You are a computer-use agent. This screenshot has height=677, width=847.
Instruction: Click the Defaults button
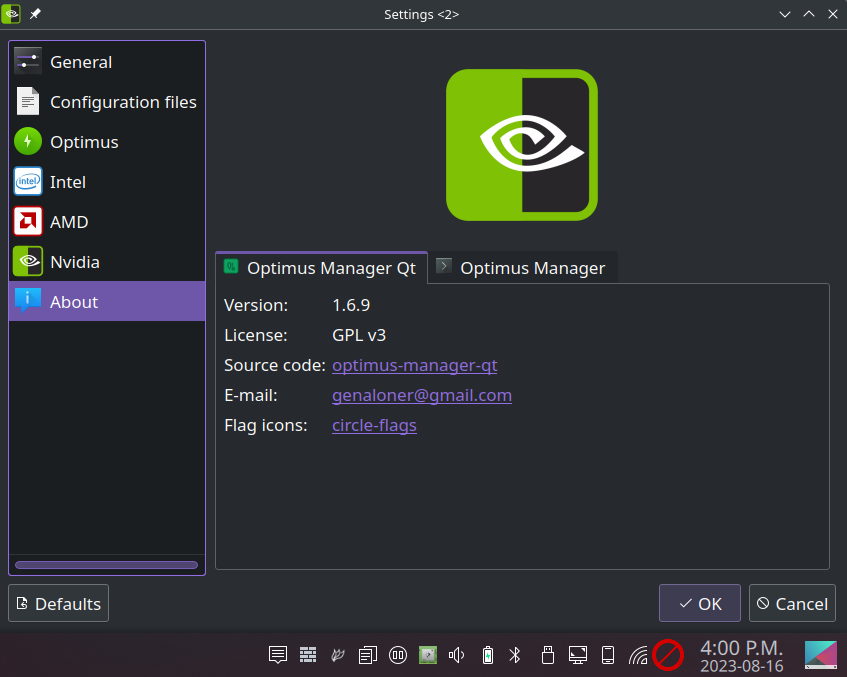58,604
